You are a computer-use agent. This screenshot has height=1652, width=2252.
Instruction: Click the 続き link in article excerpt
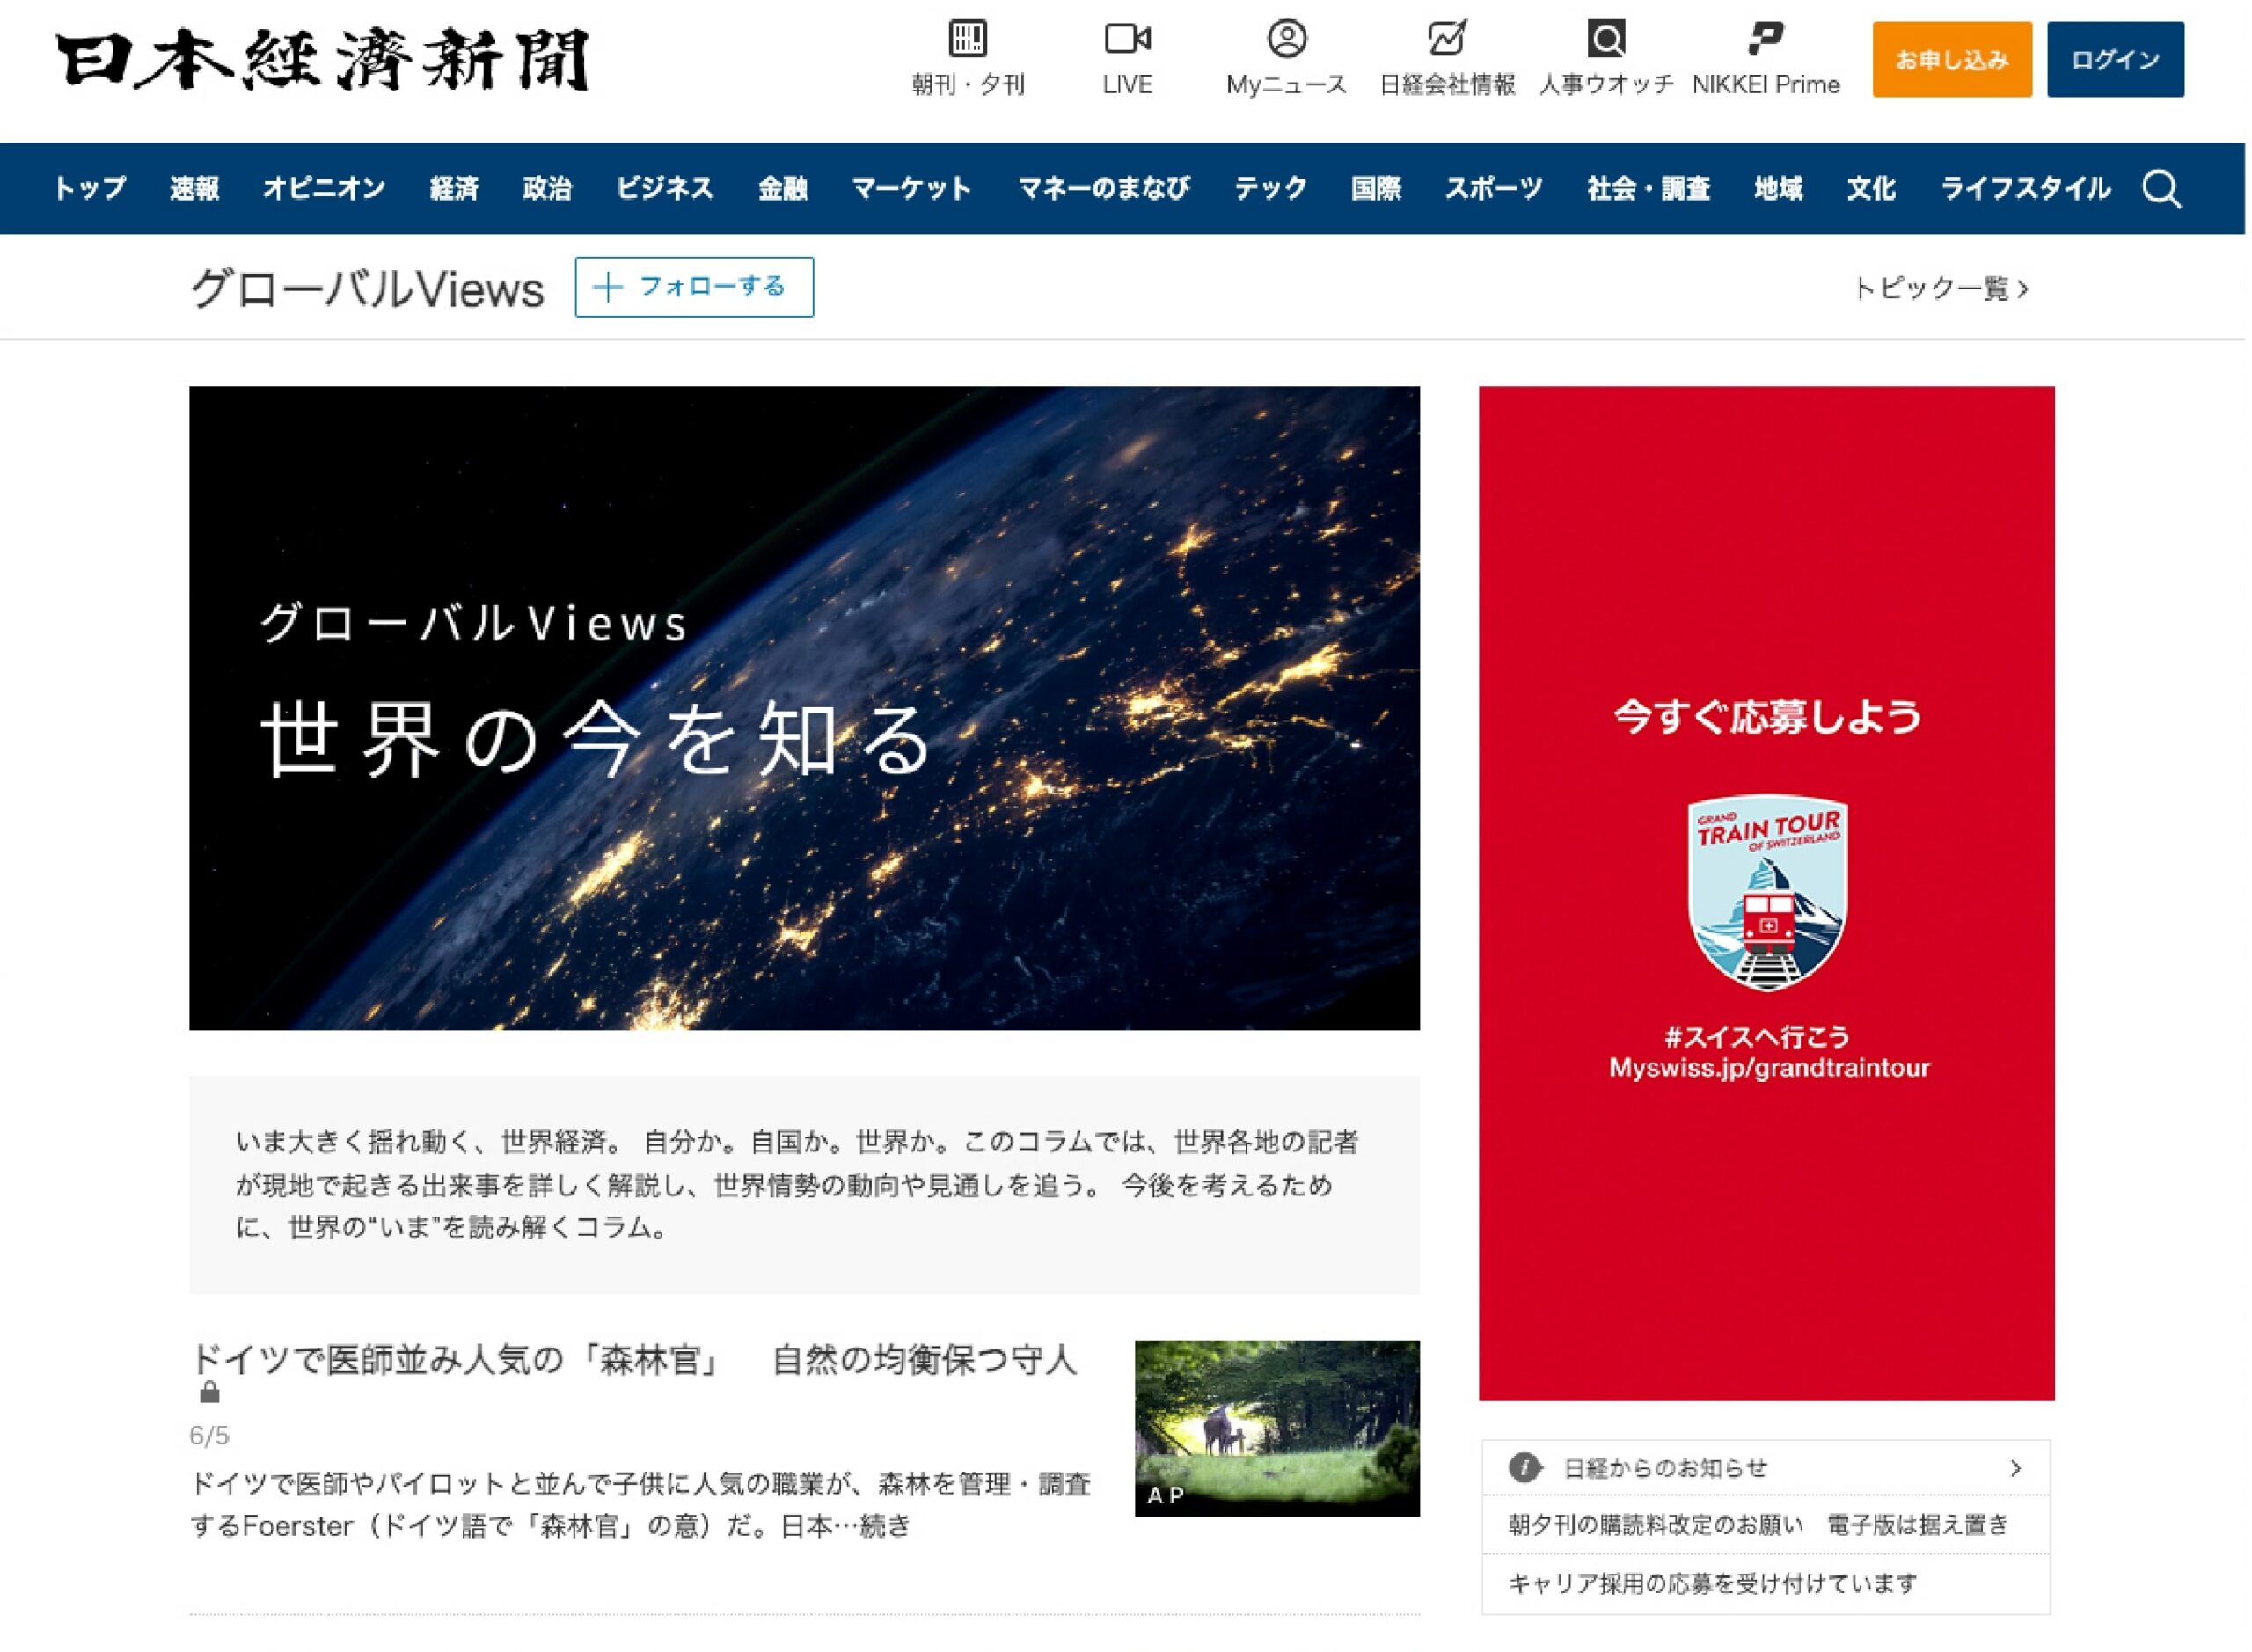tap(886, 1526)
